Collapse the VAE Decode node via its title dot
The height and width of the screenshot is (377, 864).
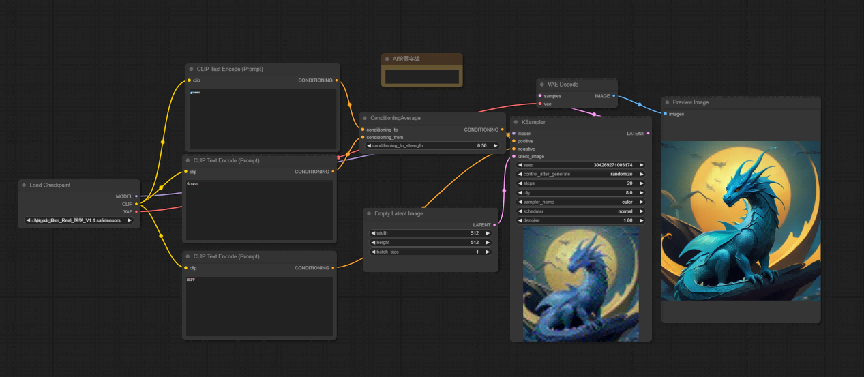(x=542, y=84)
